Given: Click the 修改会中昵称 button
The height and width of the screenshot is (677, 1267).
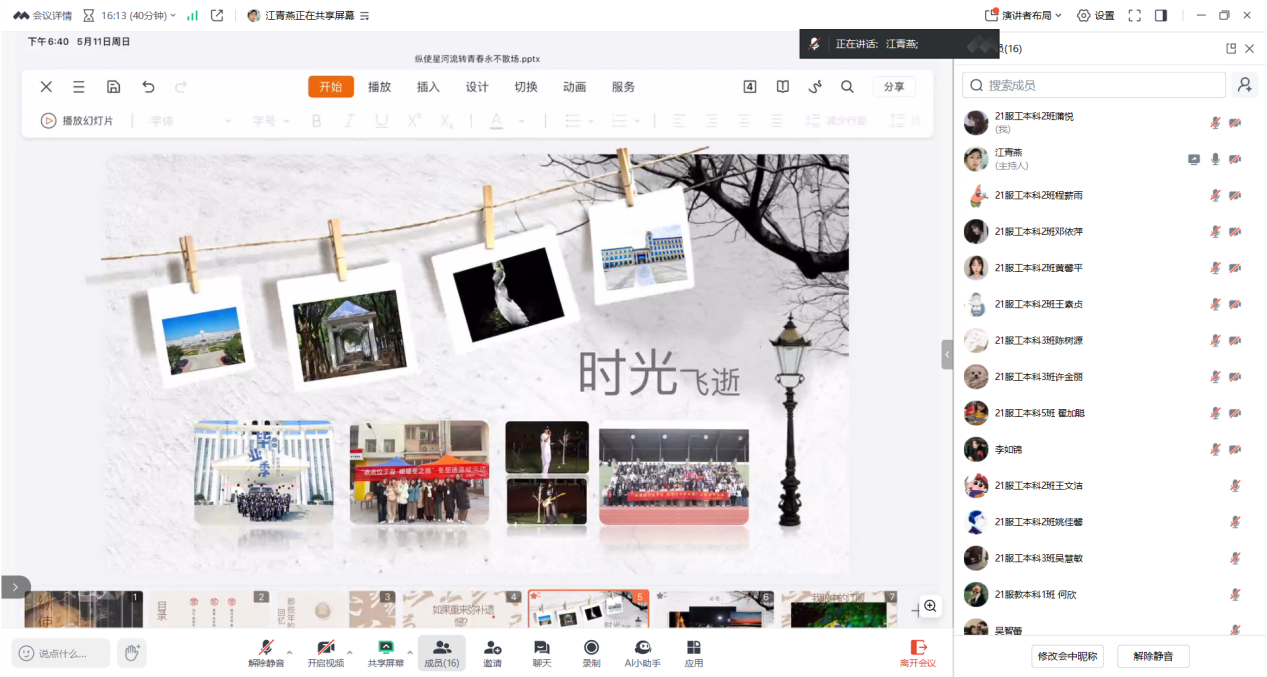Looking at the screenshot, I should tap(1068, 656).
